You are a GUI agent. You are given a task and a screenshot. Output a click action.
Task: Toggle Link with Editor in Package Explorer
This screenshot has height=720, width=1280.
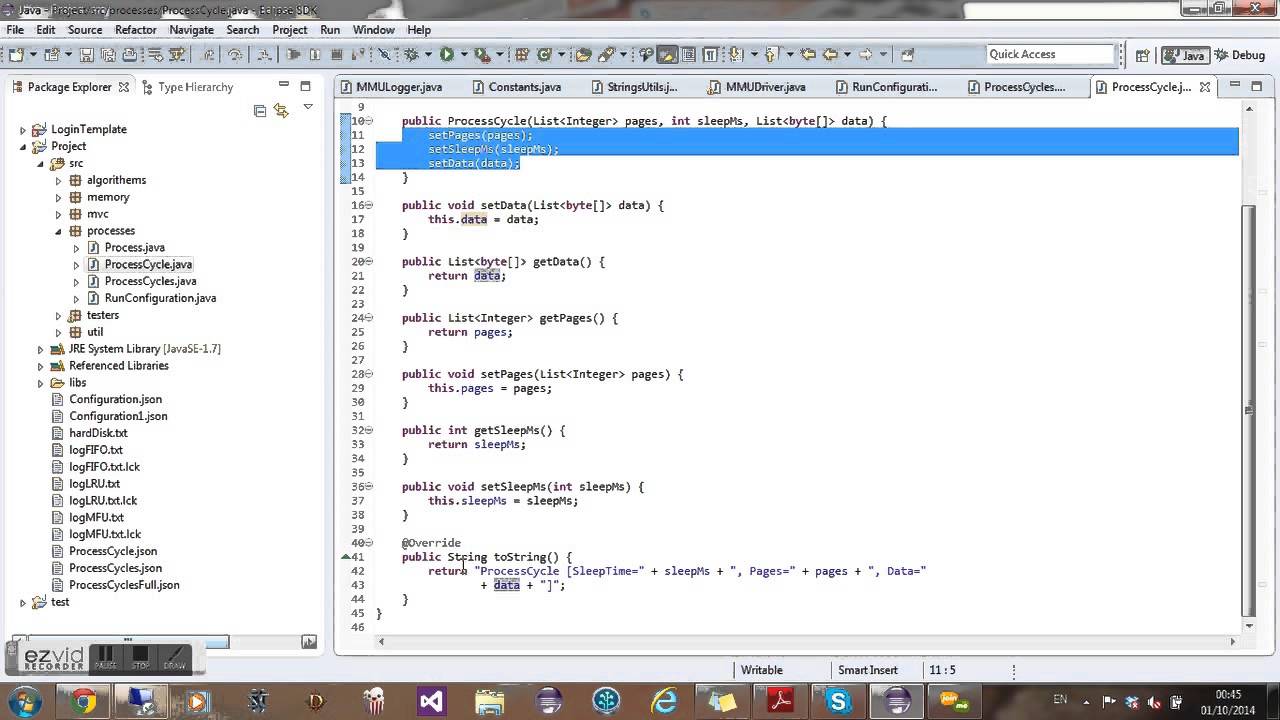pyautogui.click(x=281, y=110)
